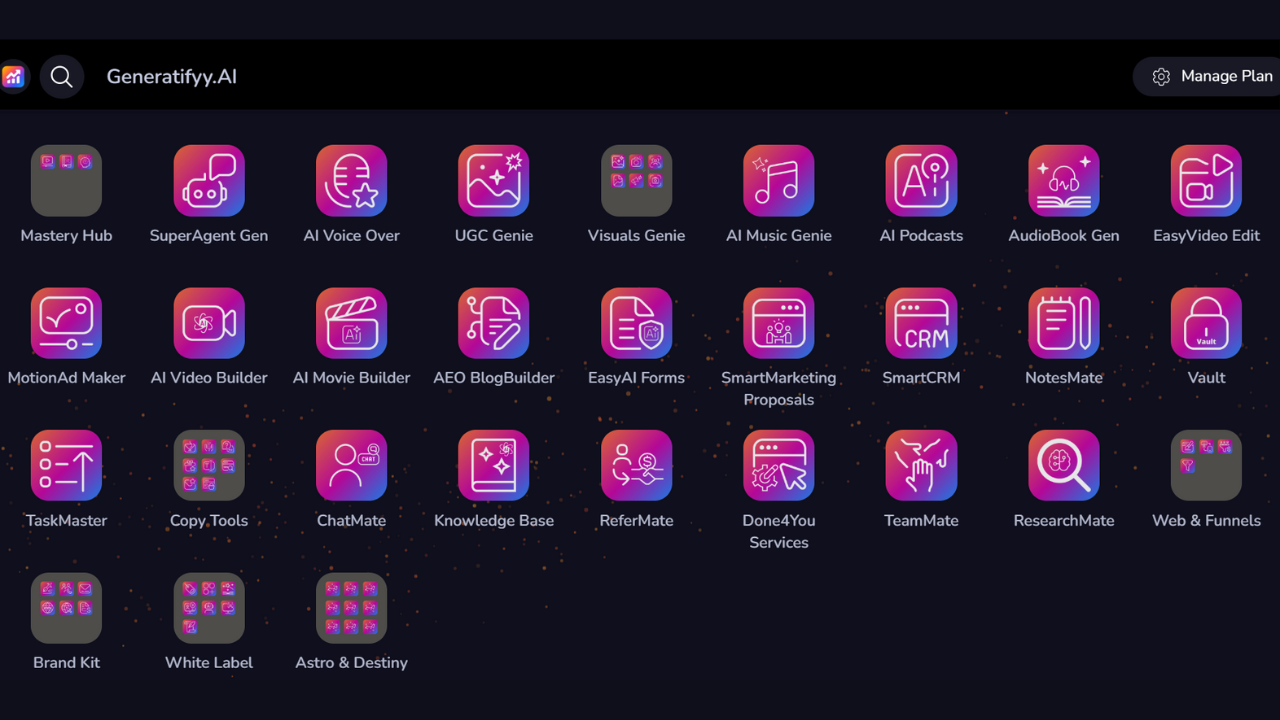Launch the AudioBook Gen tool
1280x720 pixels.
tap(1064, 181)
